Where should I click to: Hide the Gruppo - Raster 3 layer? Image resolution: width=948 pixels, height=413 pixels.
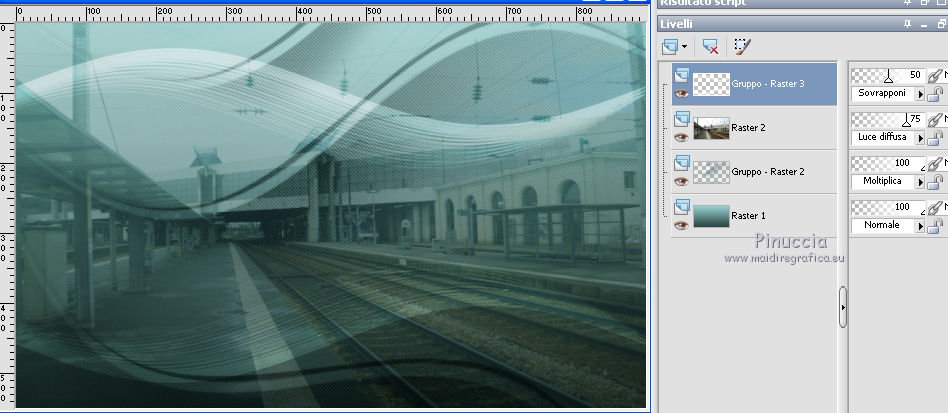coord(681,94)
